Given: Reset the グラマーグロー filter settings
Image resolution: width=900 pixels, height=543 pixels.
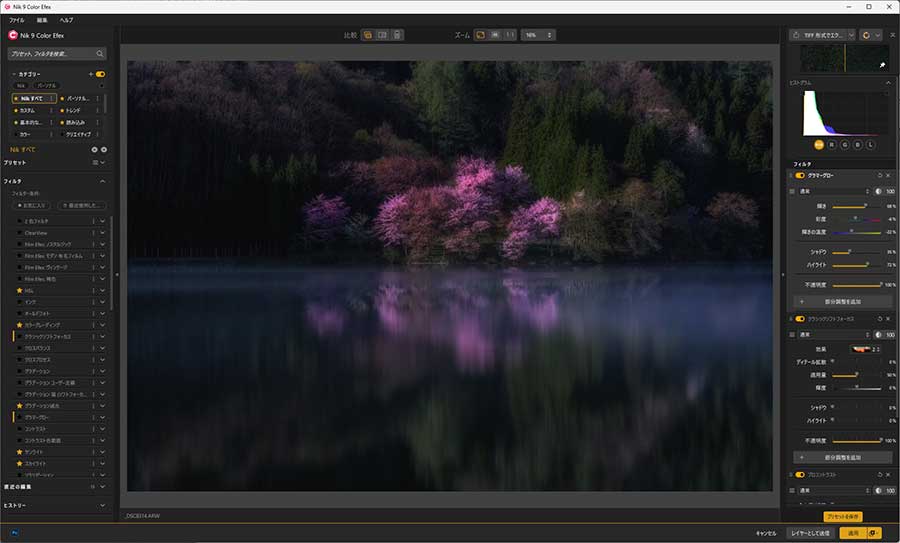Looking at the screenshot, I should pos(877,175).
